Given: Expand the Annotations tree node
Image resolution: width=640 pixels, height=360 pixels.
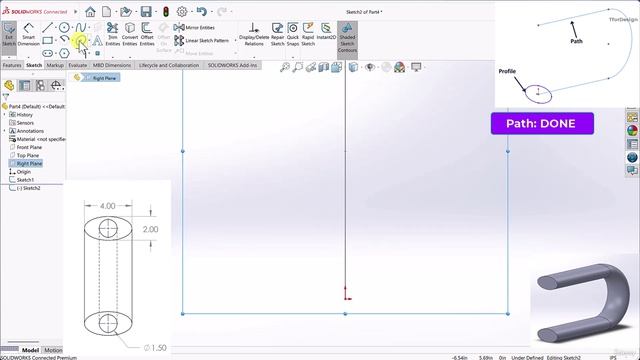Looking at the screenshot, I should (x=4, y=131).
